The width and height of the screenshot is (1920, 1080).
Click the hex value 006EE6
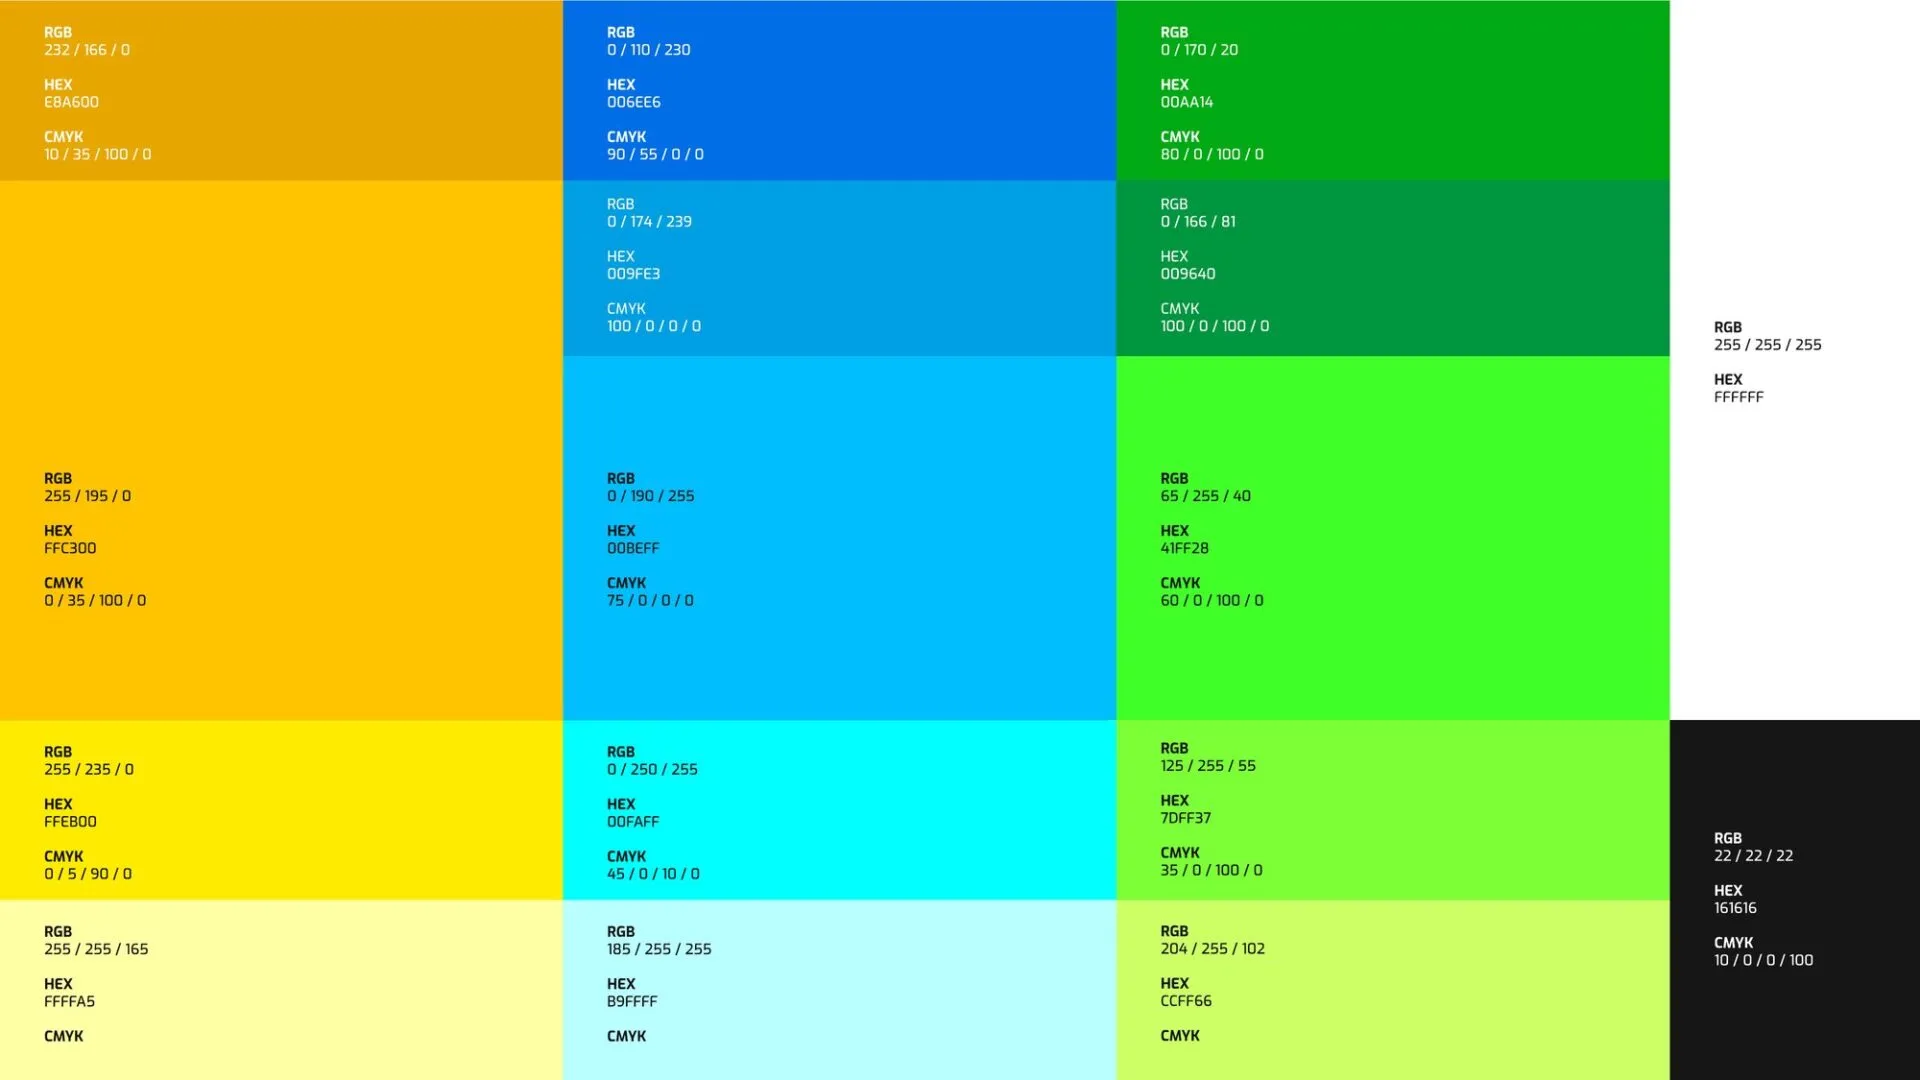click(x=633, y=102)
